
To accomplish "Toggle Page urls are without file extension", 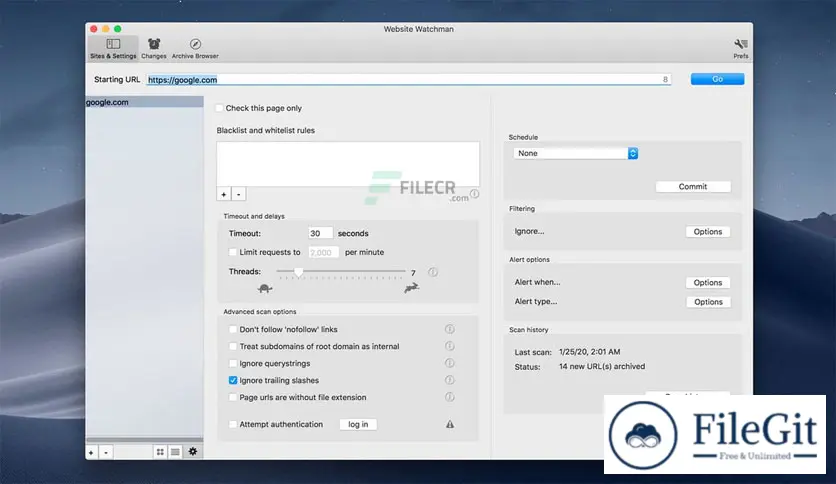I will (232, 398).
